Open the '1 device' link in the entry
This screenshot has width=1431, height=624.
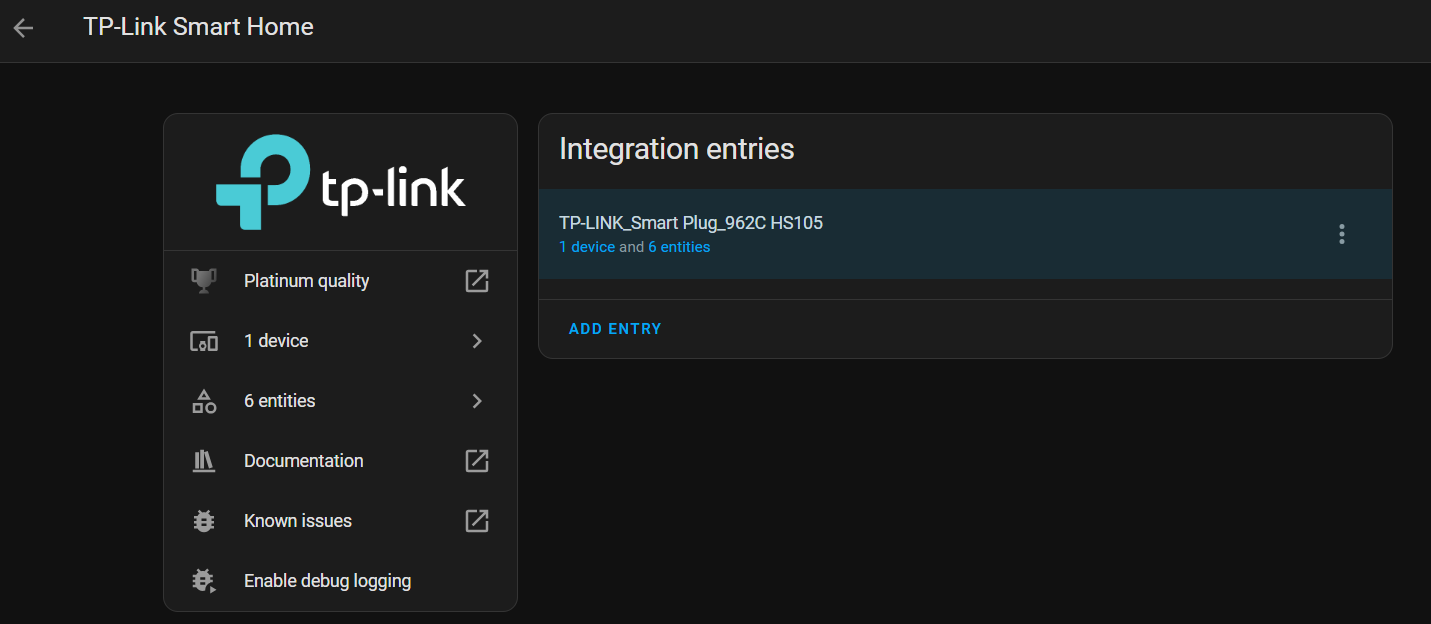click(x=587, y=247)
